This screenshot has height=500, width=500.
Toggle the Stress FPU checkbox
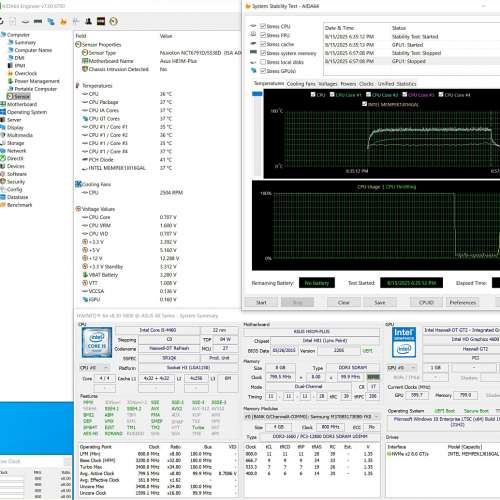263,35
